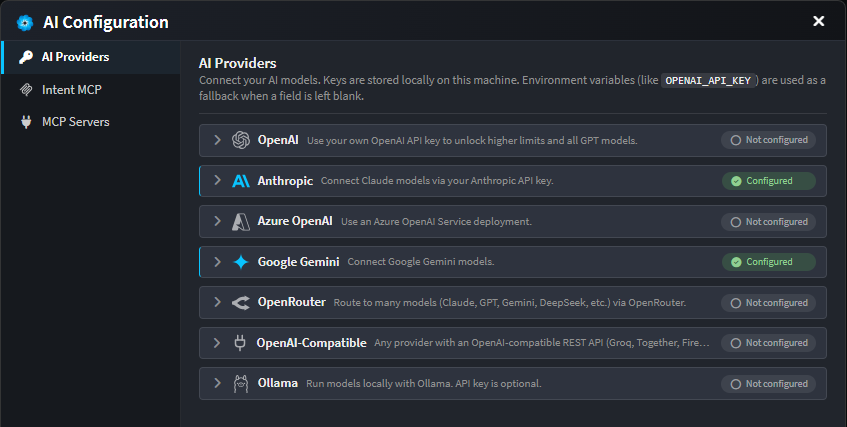Click the OpenRouter provider name
Viewport: 847px width, 427px height.
click(x=291, y=302)
